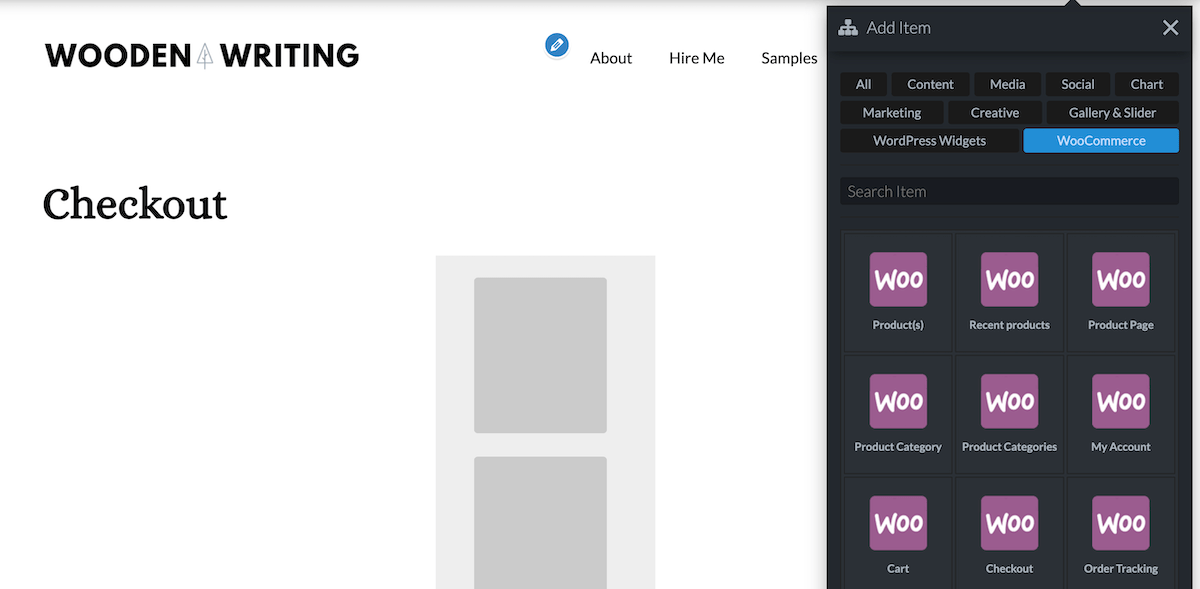
Task: Add the My Account item
Action: pyautogui.click(x=1121, y=414)
